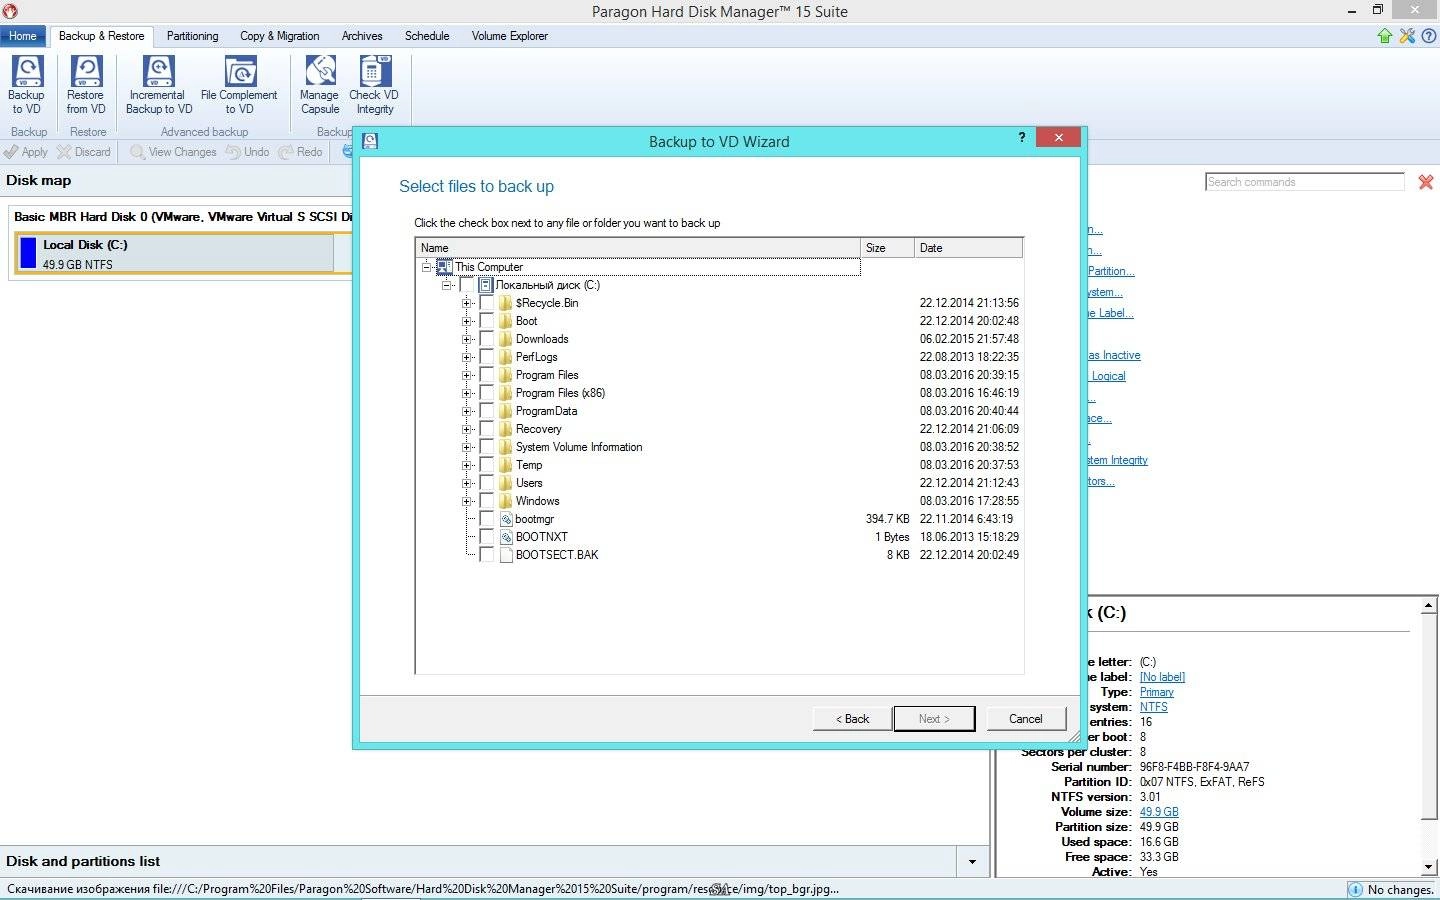The width and height of the screenshot is (1440, 900).
Task: Click the Apply toolbar button
Action: tap(26, 152)
